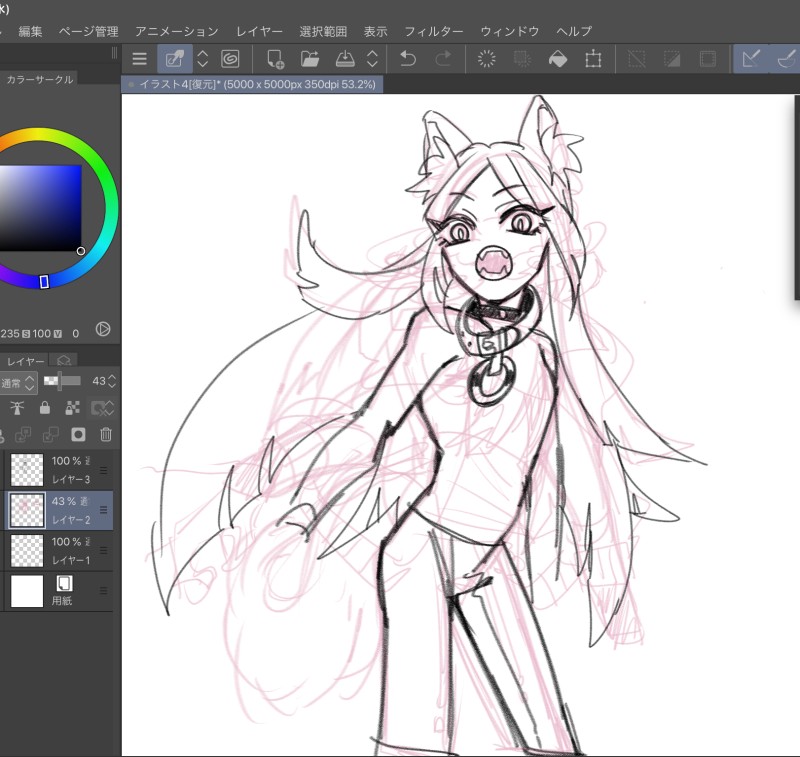Viewport: 800px width, 757px height.
Task: Open the ヘルプ menu
Action: coord(574,32)
